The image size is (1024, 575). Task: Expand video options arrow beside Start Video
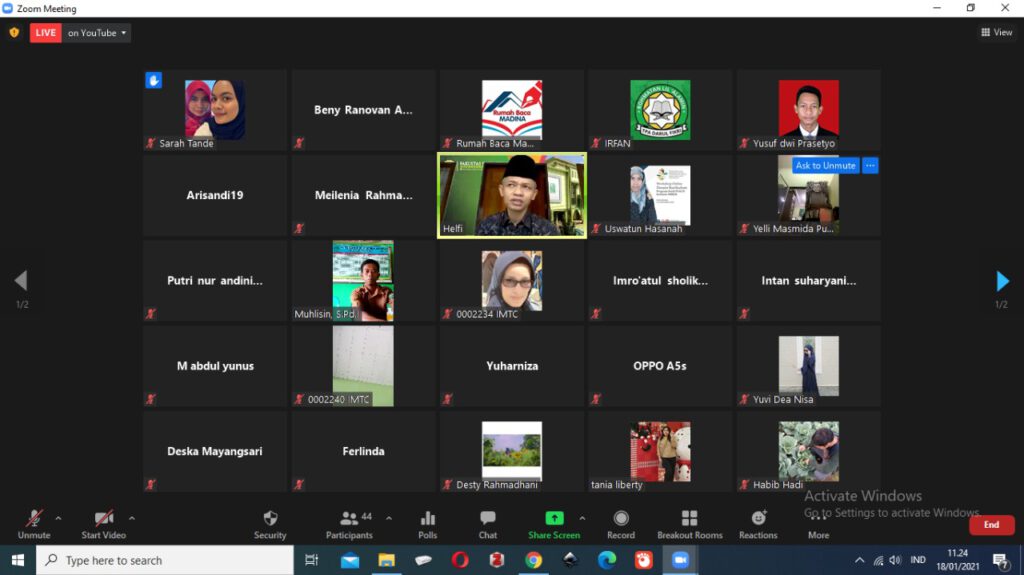[x=132, y=518]
